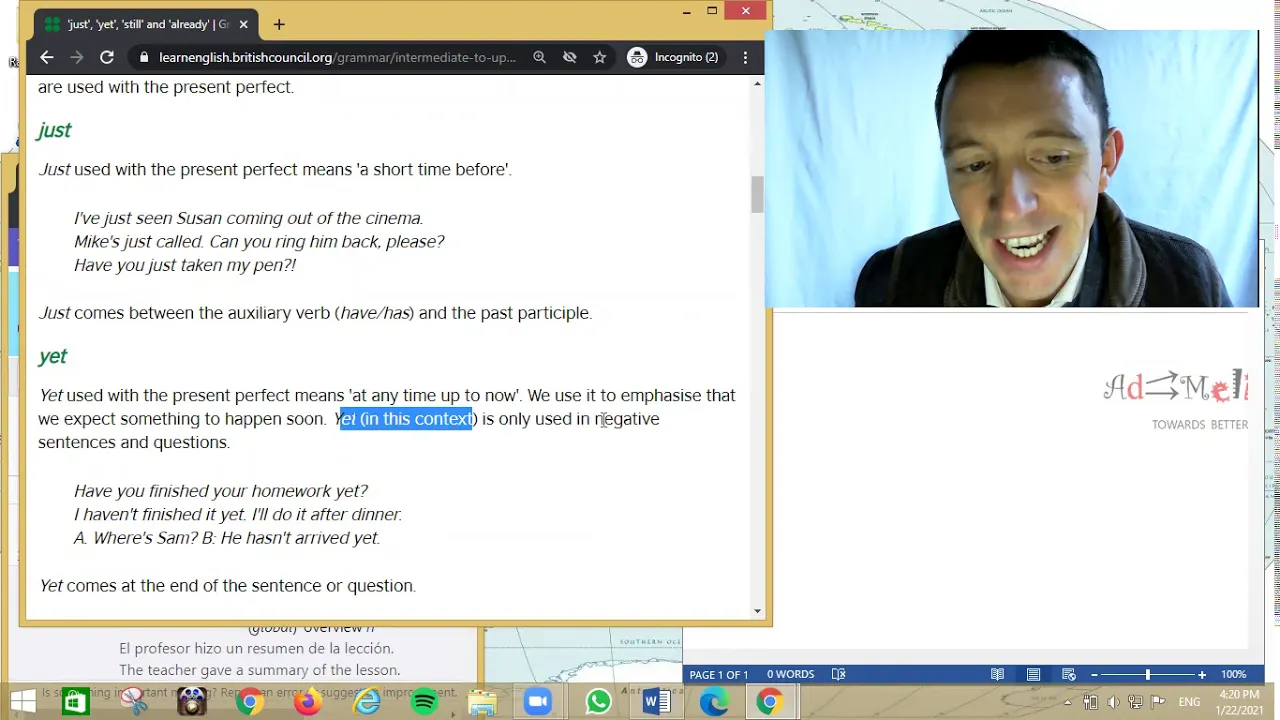The image size is (1280, 720).
Task: Click the vertical scrollbar thumb on the page
Action: pyautogui.click(x=757, y=194)
